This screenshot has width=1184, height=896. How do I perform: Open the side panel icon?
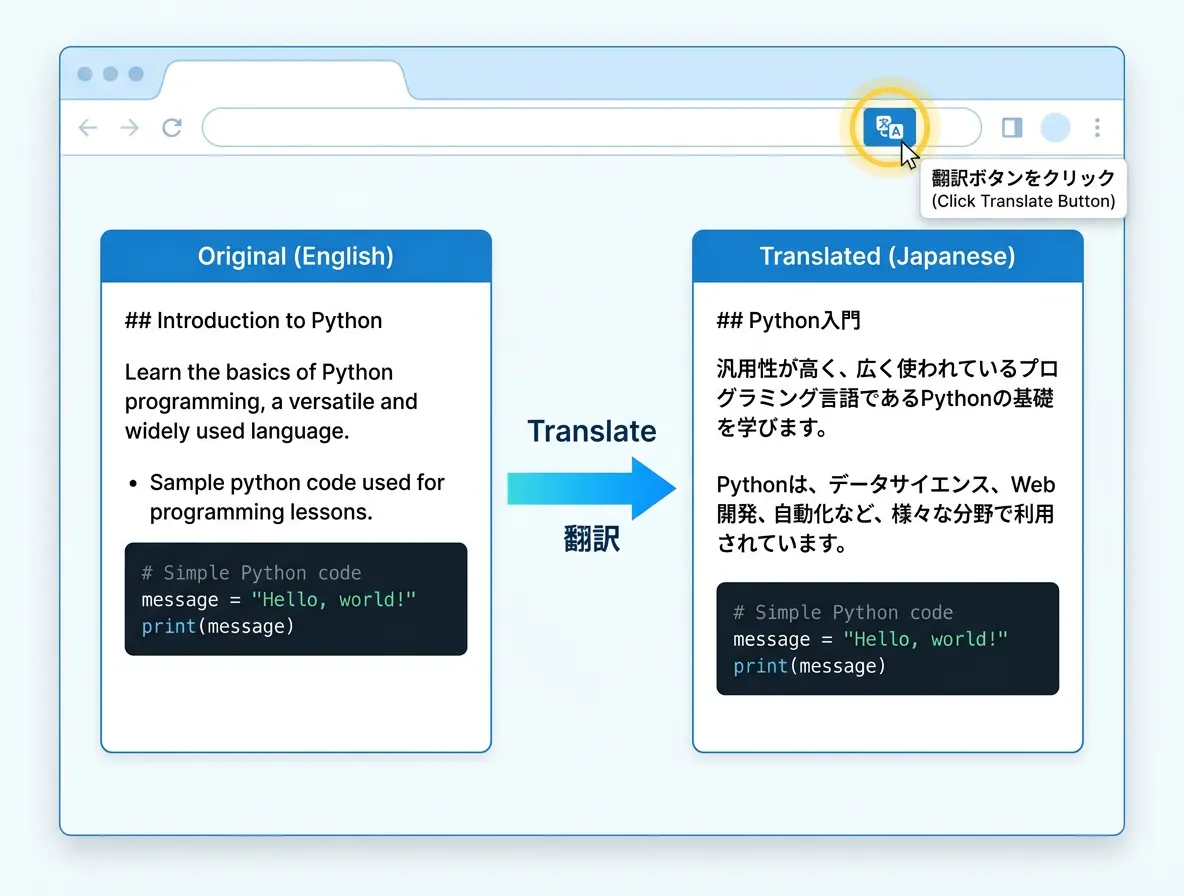1012,128
